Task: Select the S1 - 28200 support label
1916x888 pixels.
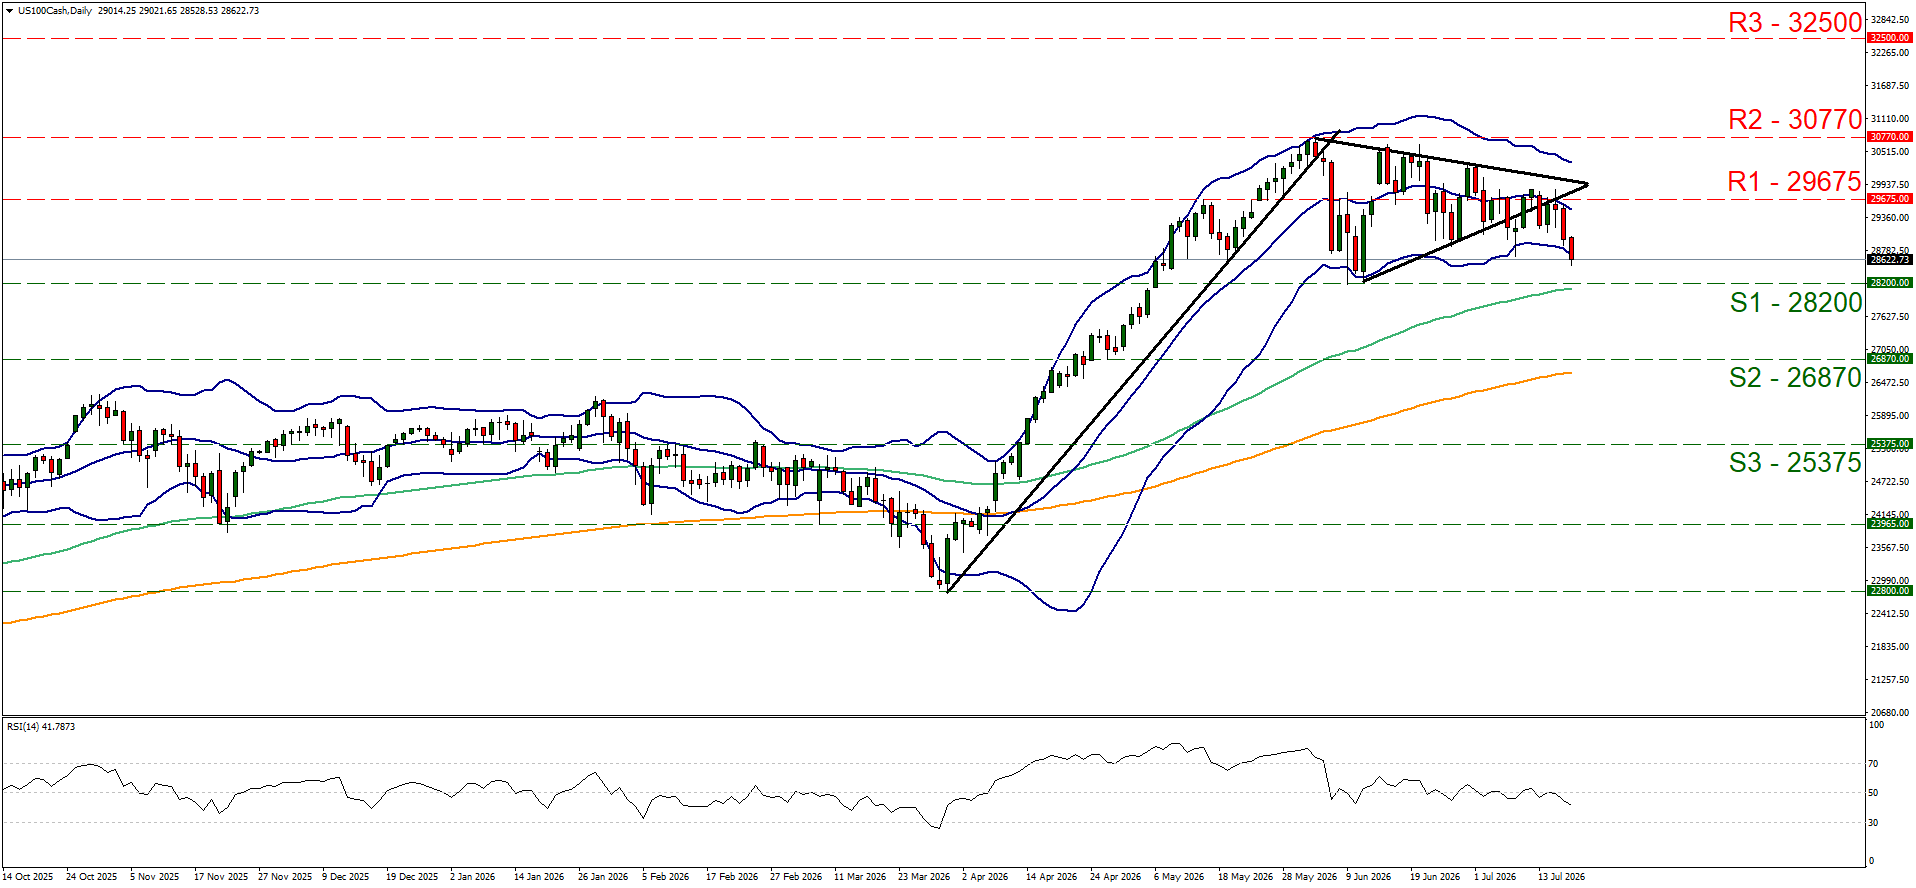Action: pyautogui.click(x=1796, y=302)
